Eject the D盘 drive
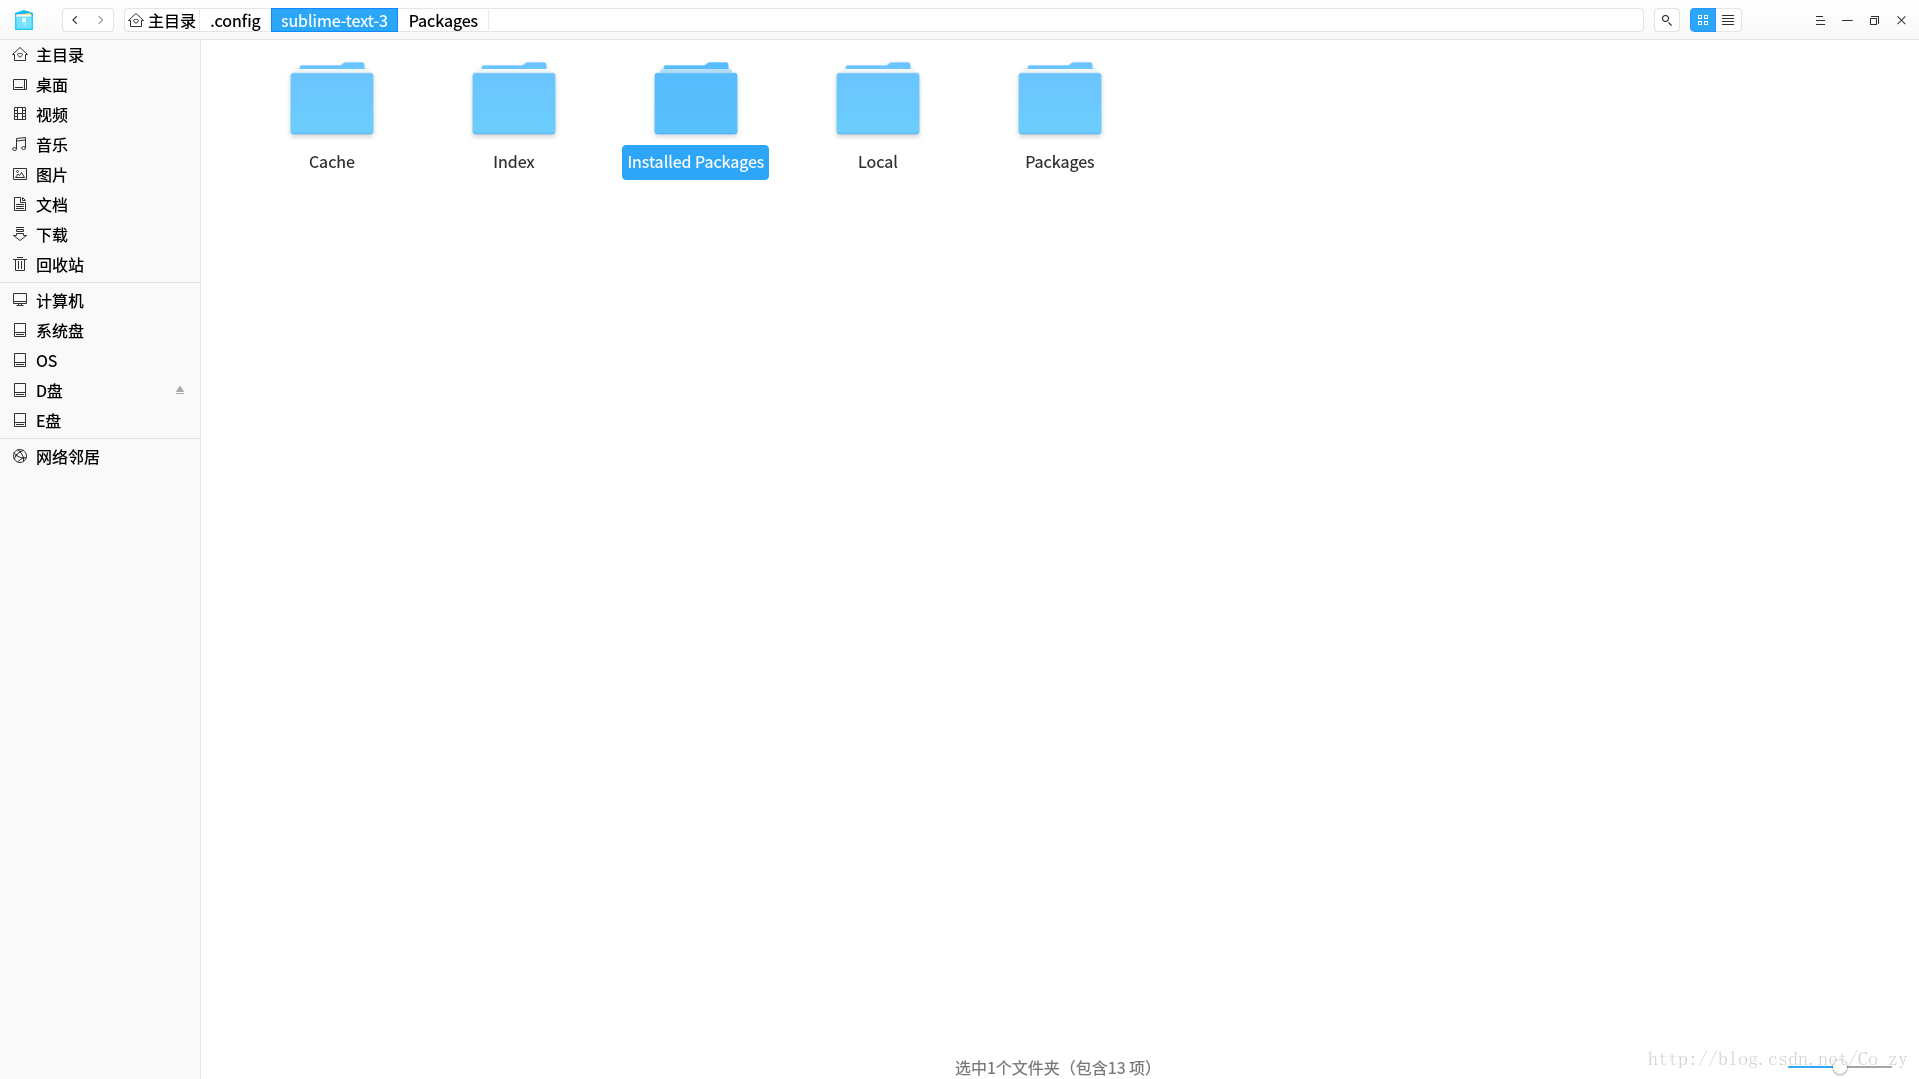 coord(180,390)
